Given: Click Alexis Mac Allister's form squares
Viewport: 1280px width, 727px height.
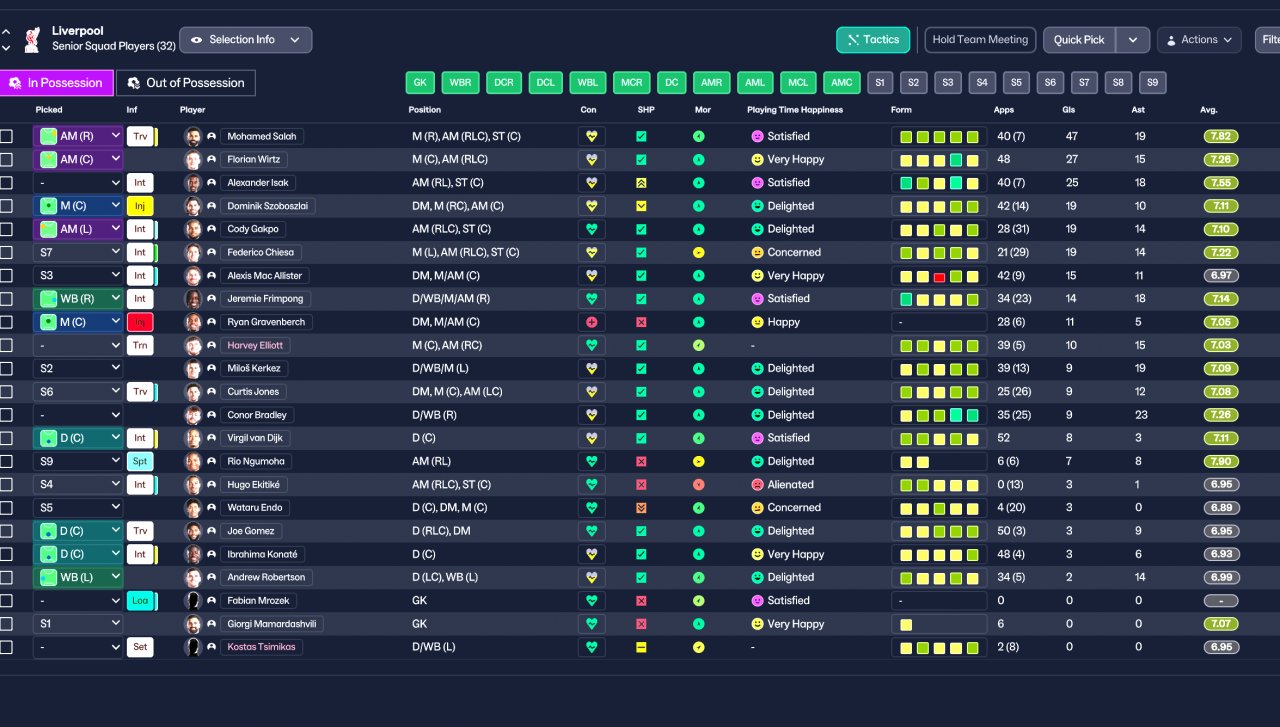Looking at the screenshot, I should pyautogui.click(x=938, y=276).
